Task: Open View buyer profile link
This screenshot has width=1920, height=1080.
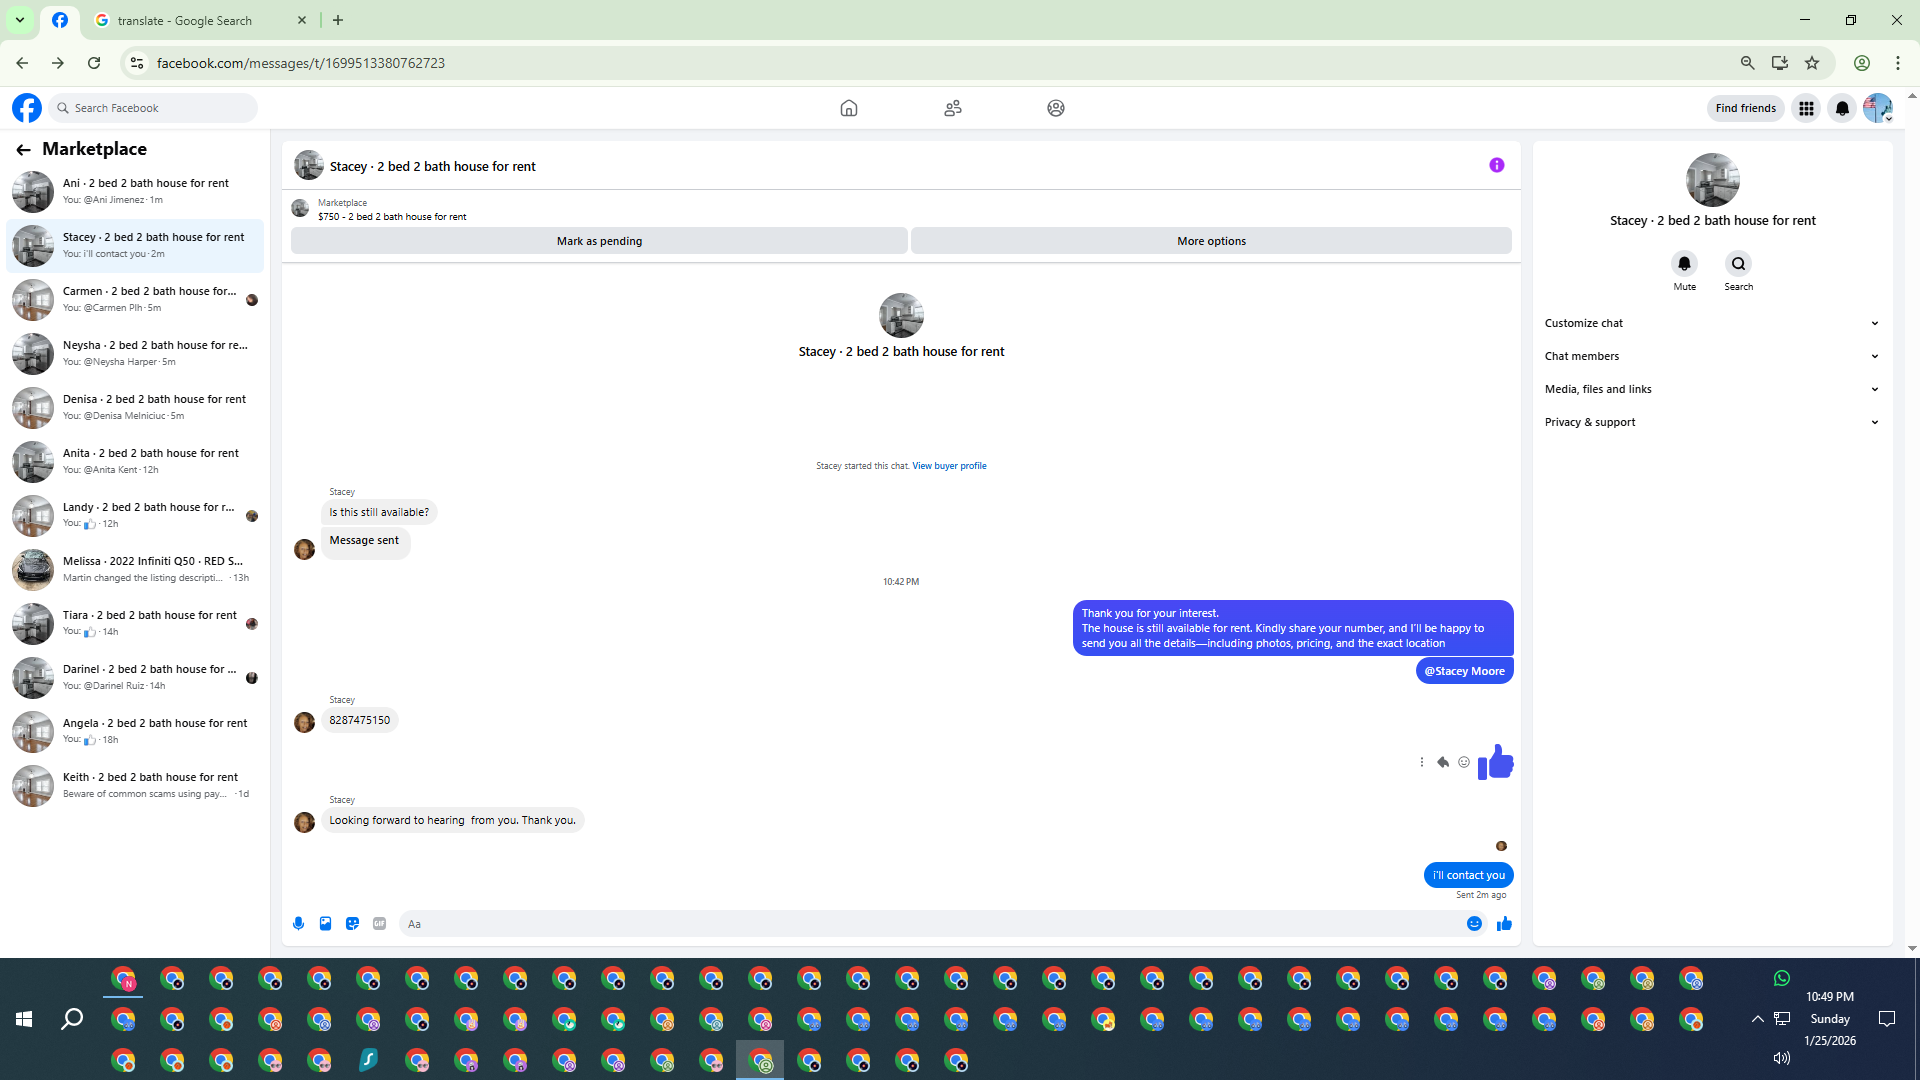Action: coord(948,466)
